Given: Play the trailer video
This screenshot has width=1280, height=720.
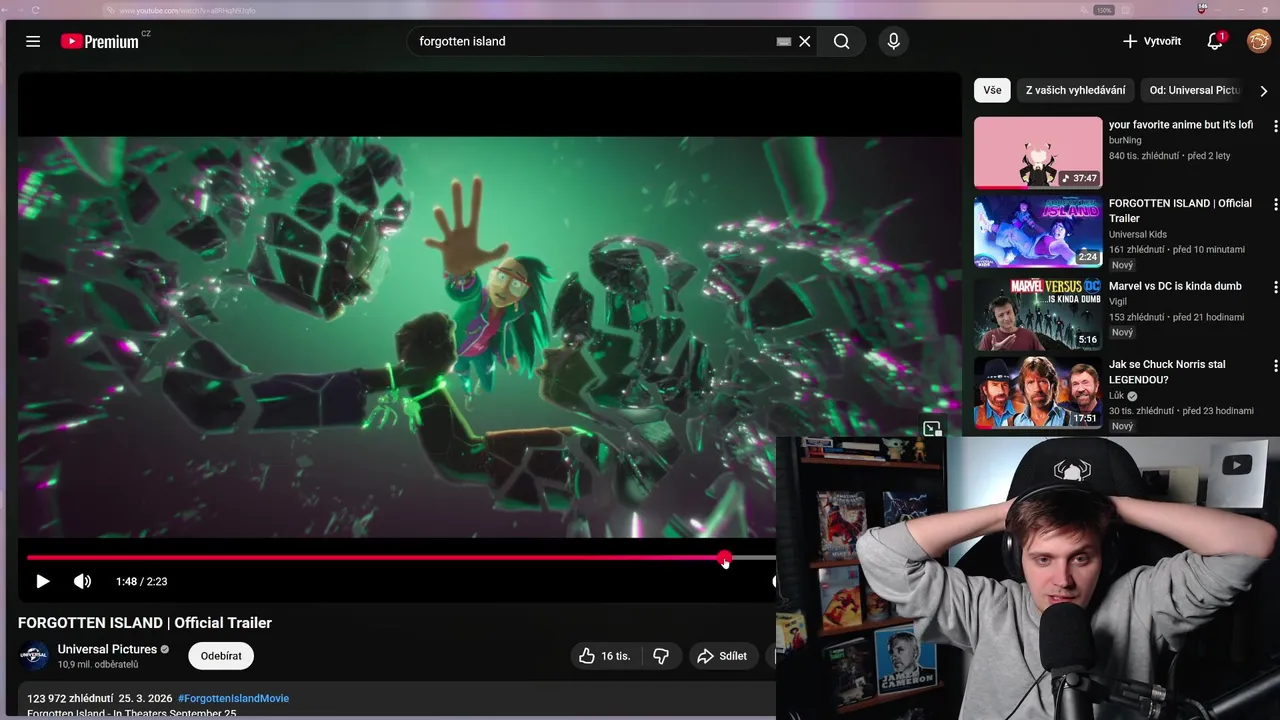Looking at the screenshot, I should 42,581.
